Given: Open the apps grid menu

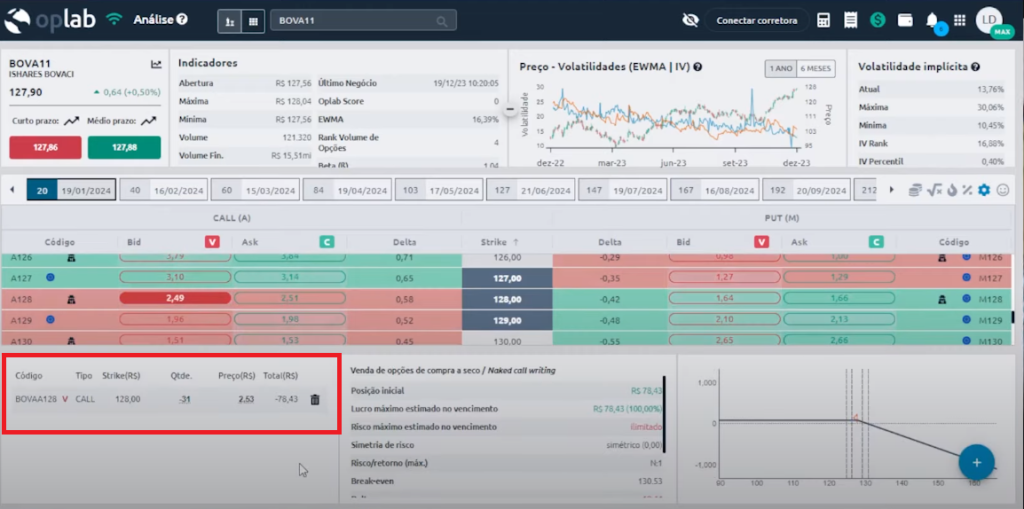Looking at the screenshot, I should 959,20.
